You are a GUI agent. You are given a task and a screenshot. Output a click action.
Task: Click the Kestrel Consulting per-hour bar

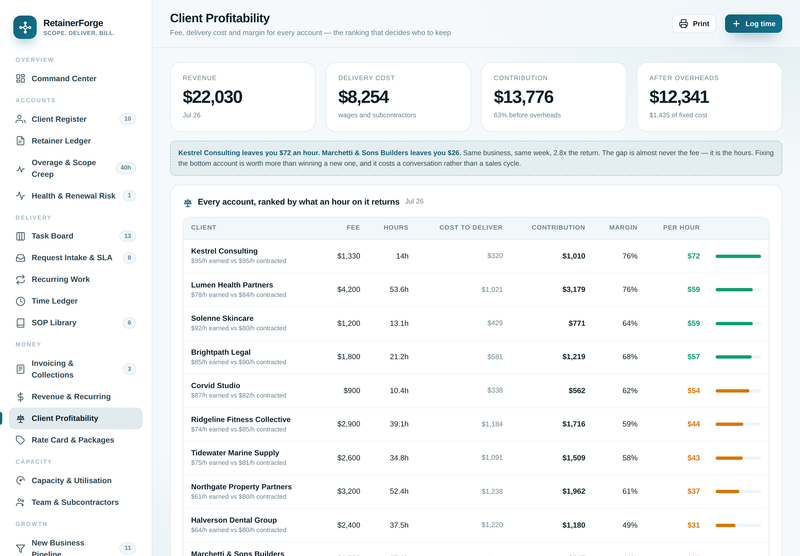[x=738, y=257]
